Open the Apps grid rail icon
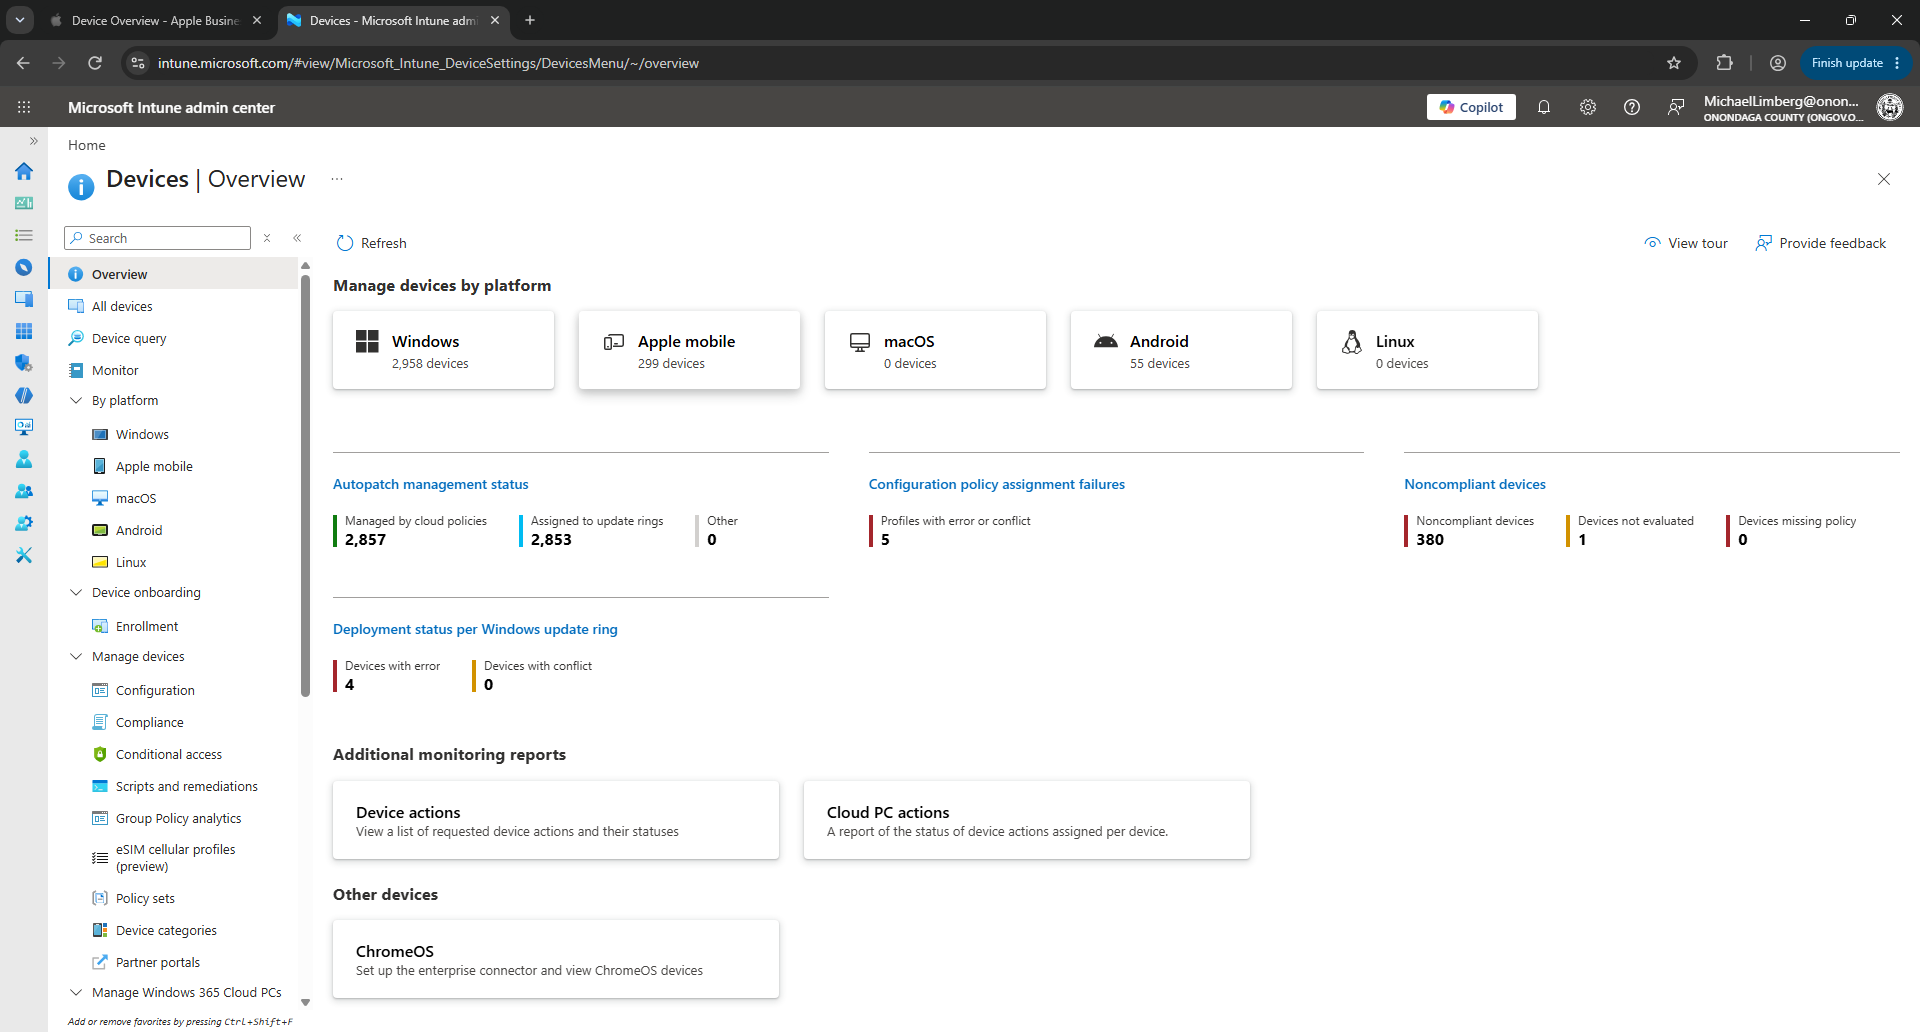This screenshot has height=1032, width=1920. tap(24, 331)
